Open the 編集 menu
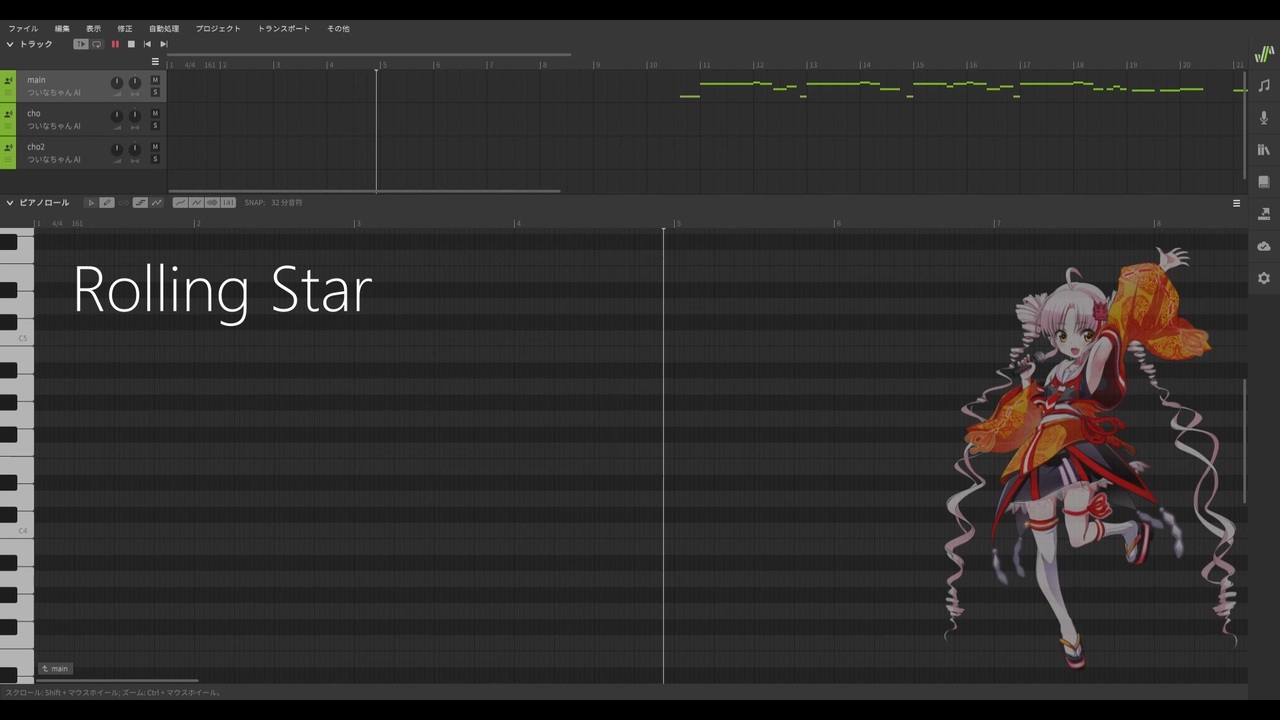 (62, 29)
